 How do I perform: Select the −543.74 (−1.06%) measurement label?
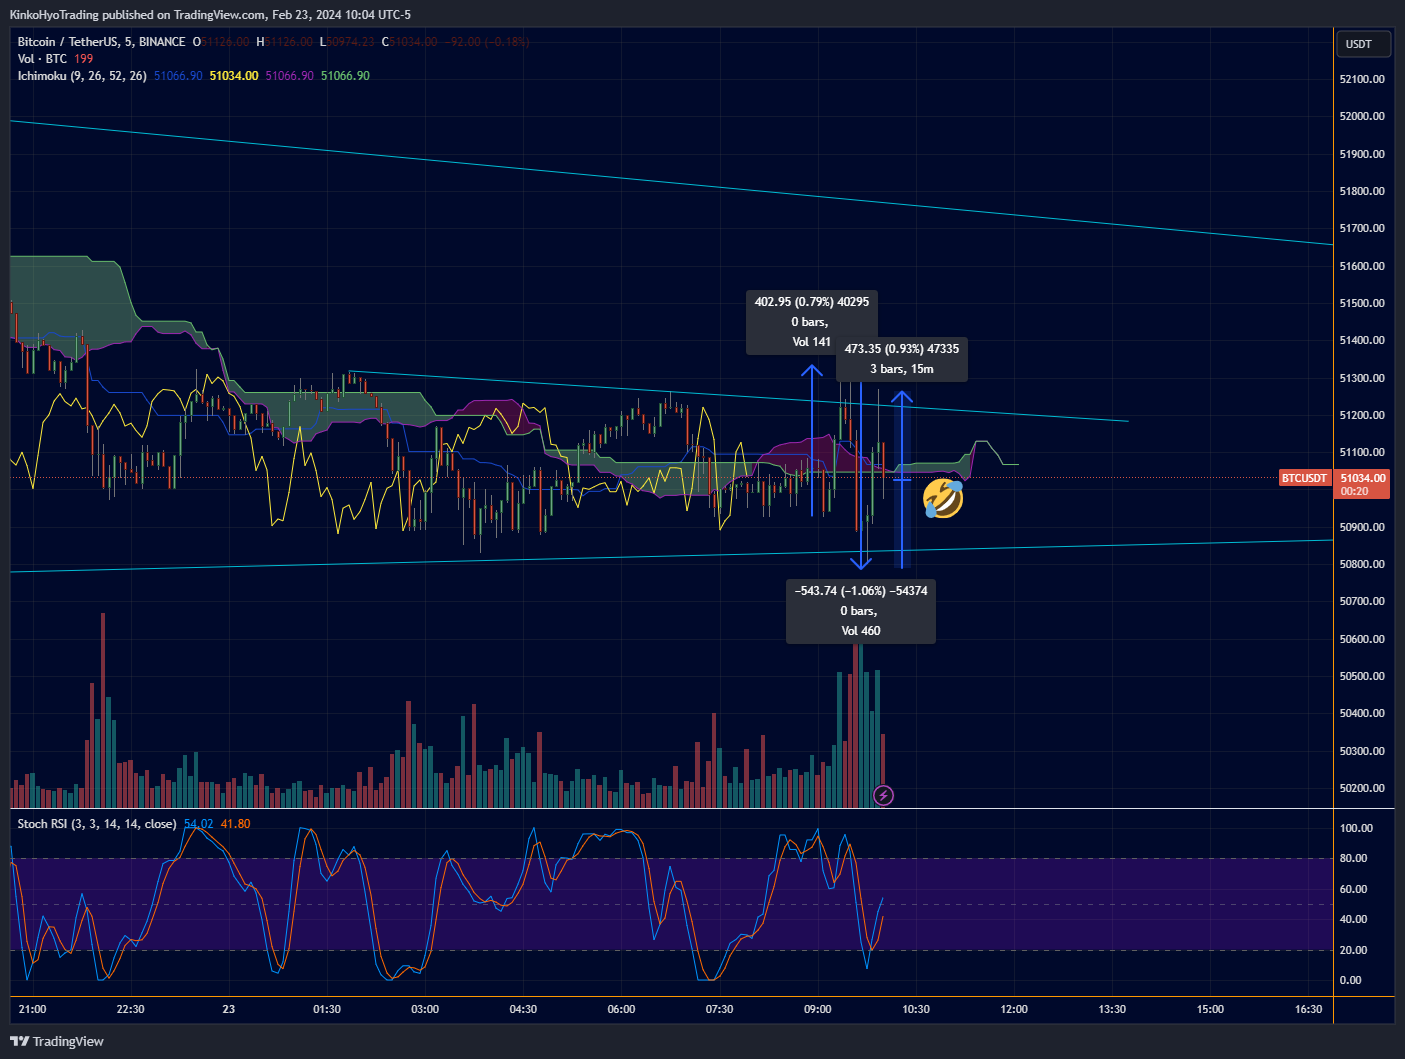tap(861, 611)
